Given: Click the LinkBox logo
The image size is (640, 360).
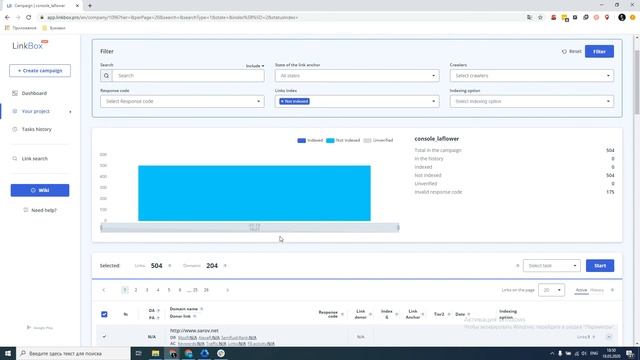Looking at the screenshot, I should pyautogui.click(x=30, y=45).
